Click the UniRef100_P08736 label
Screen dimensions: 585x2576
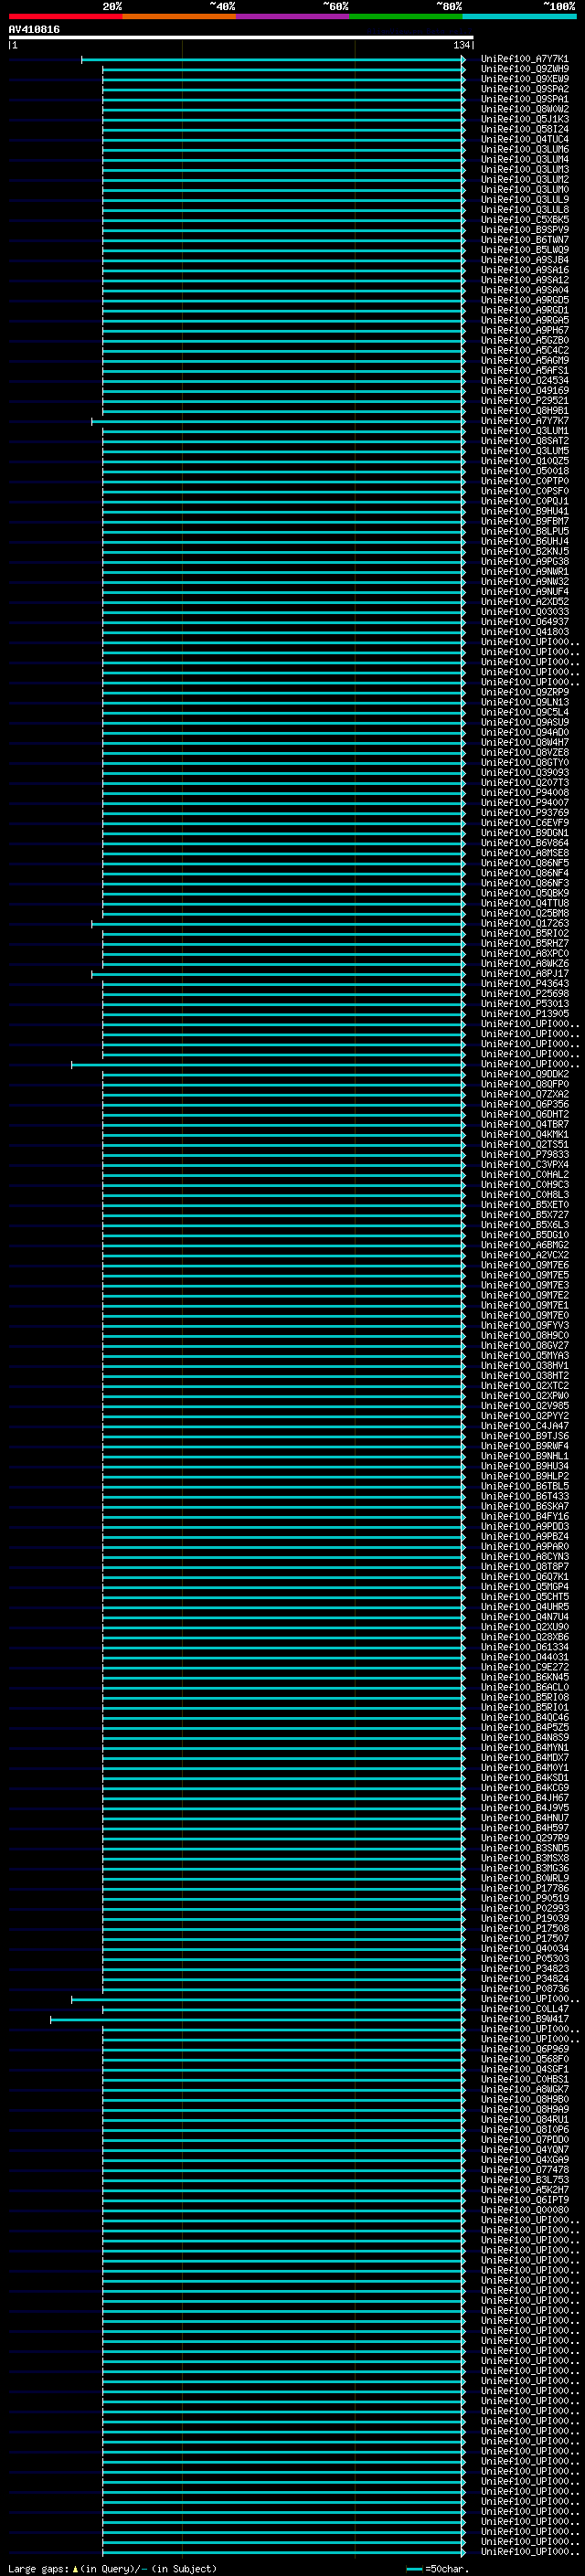point(524,1989)
